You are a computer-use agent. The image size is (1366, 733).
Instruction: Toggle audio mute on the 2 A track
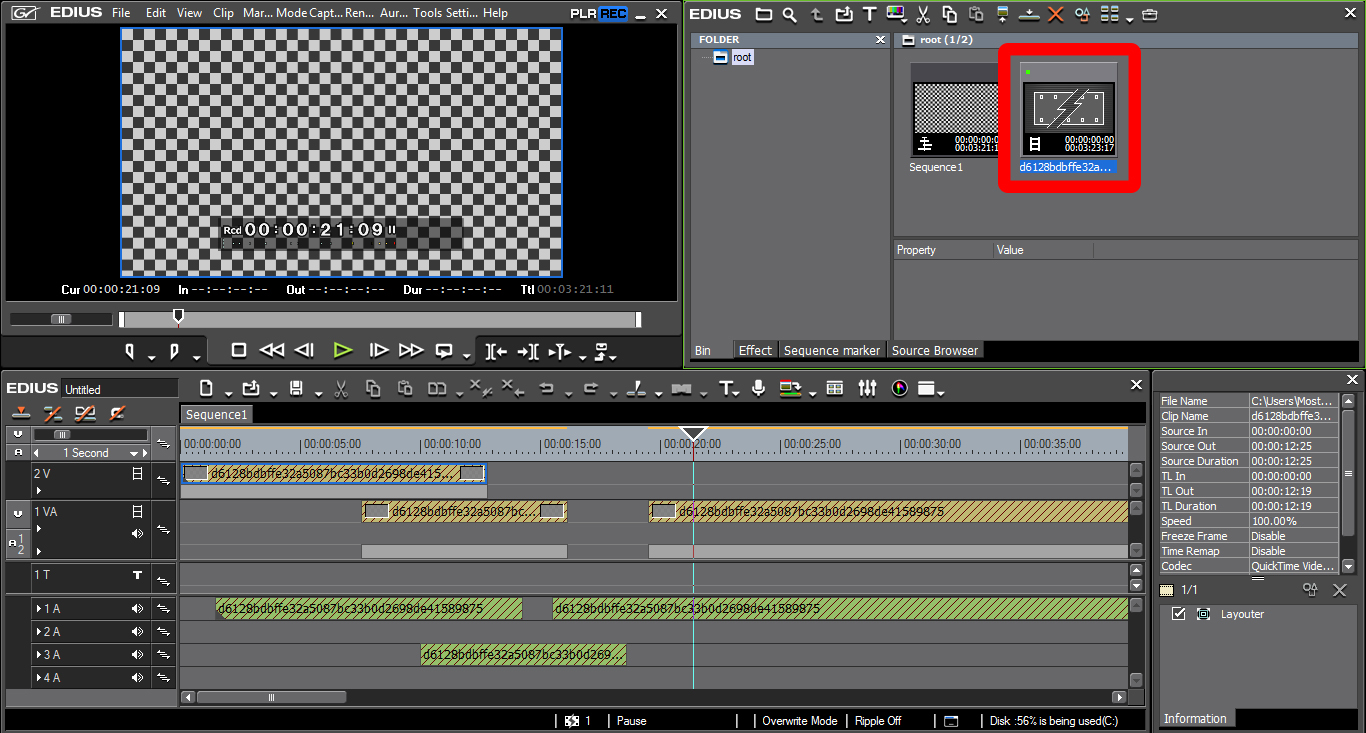[138, 632]
